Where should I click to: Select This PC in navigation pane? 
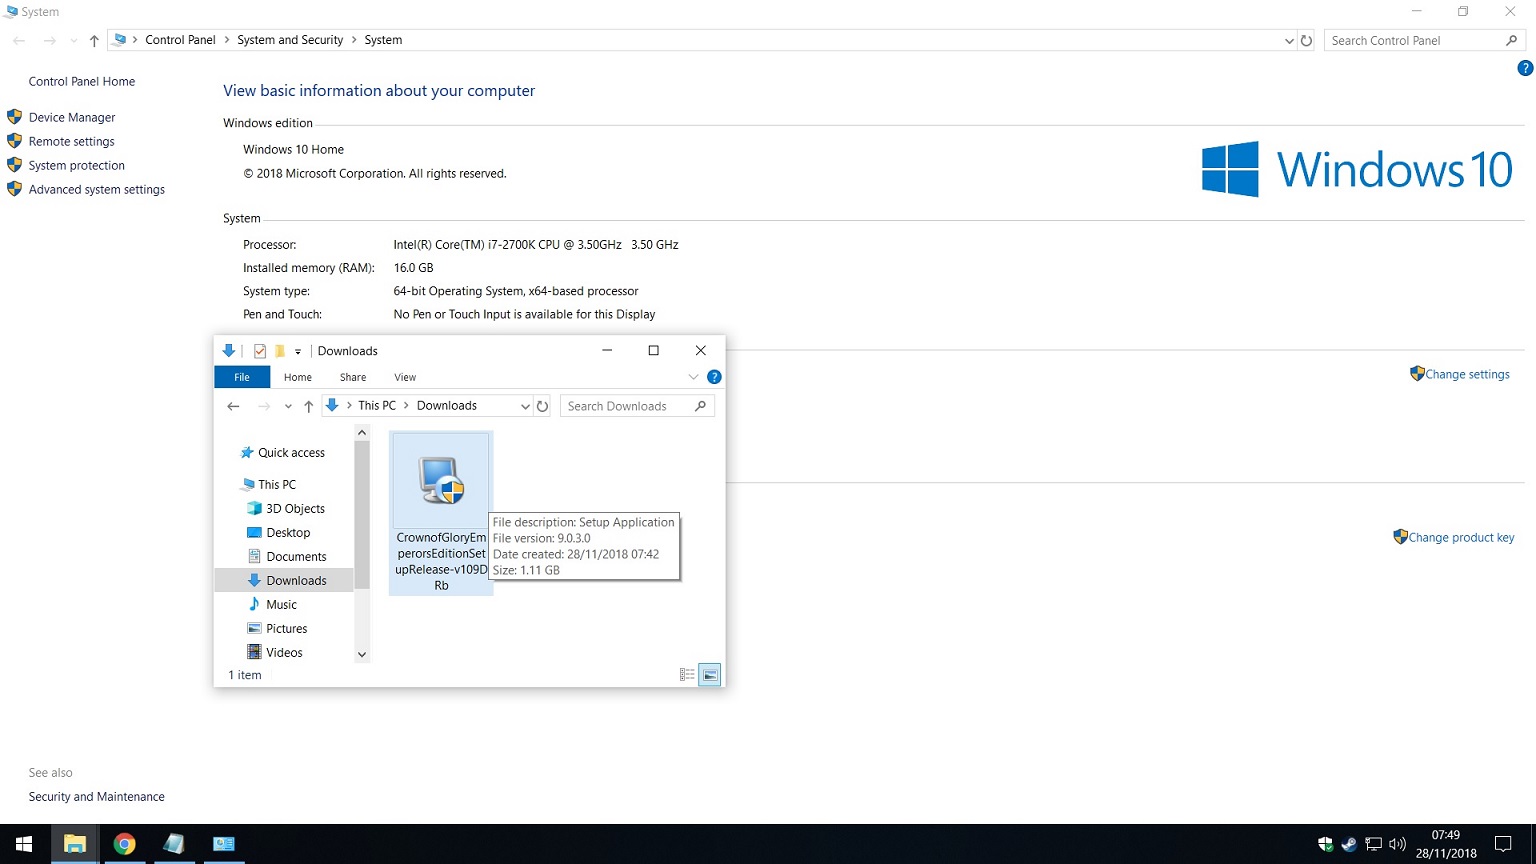(x=277, y=484)
